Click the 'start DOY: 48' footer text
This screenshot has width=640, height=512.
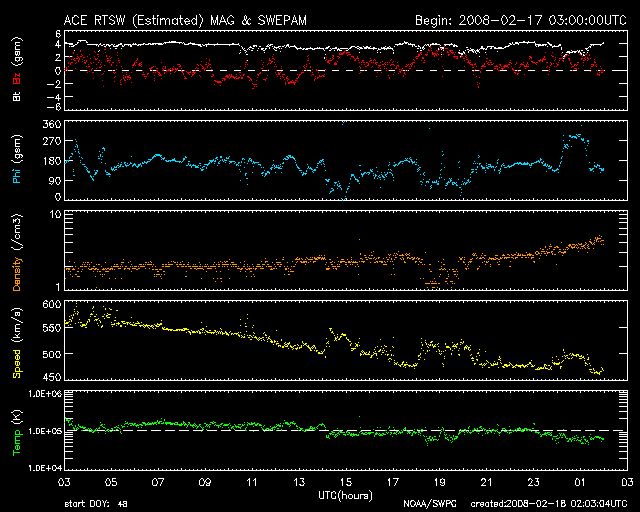coord(96,504)
